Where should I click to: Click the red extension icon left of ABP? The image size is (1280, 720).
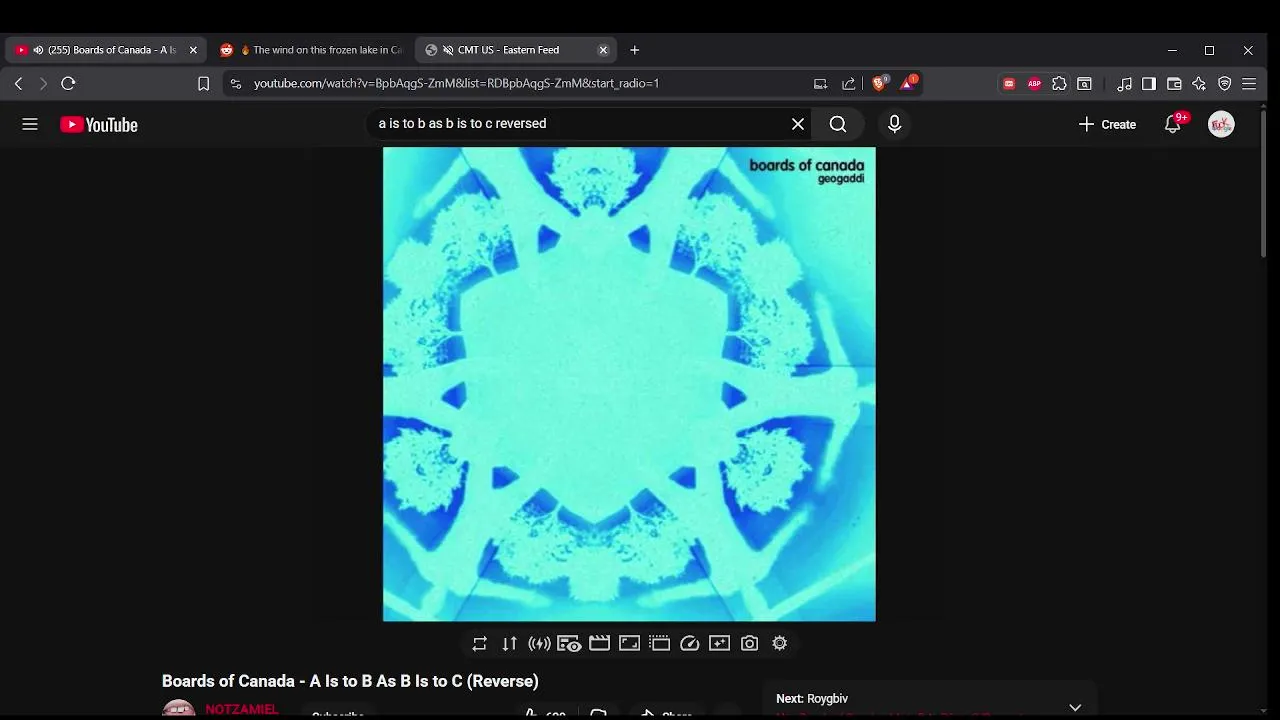coord(1009,84)
